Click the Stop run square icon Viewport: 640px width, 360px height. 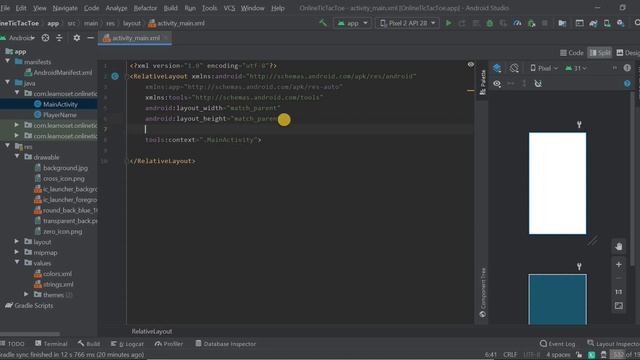click(x=544, y=23)
